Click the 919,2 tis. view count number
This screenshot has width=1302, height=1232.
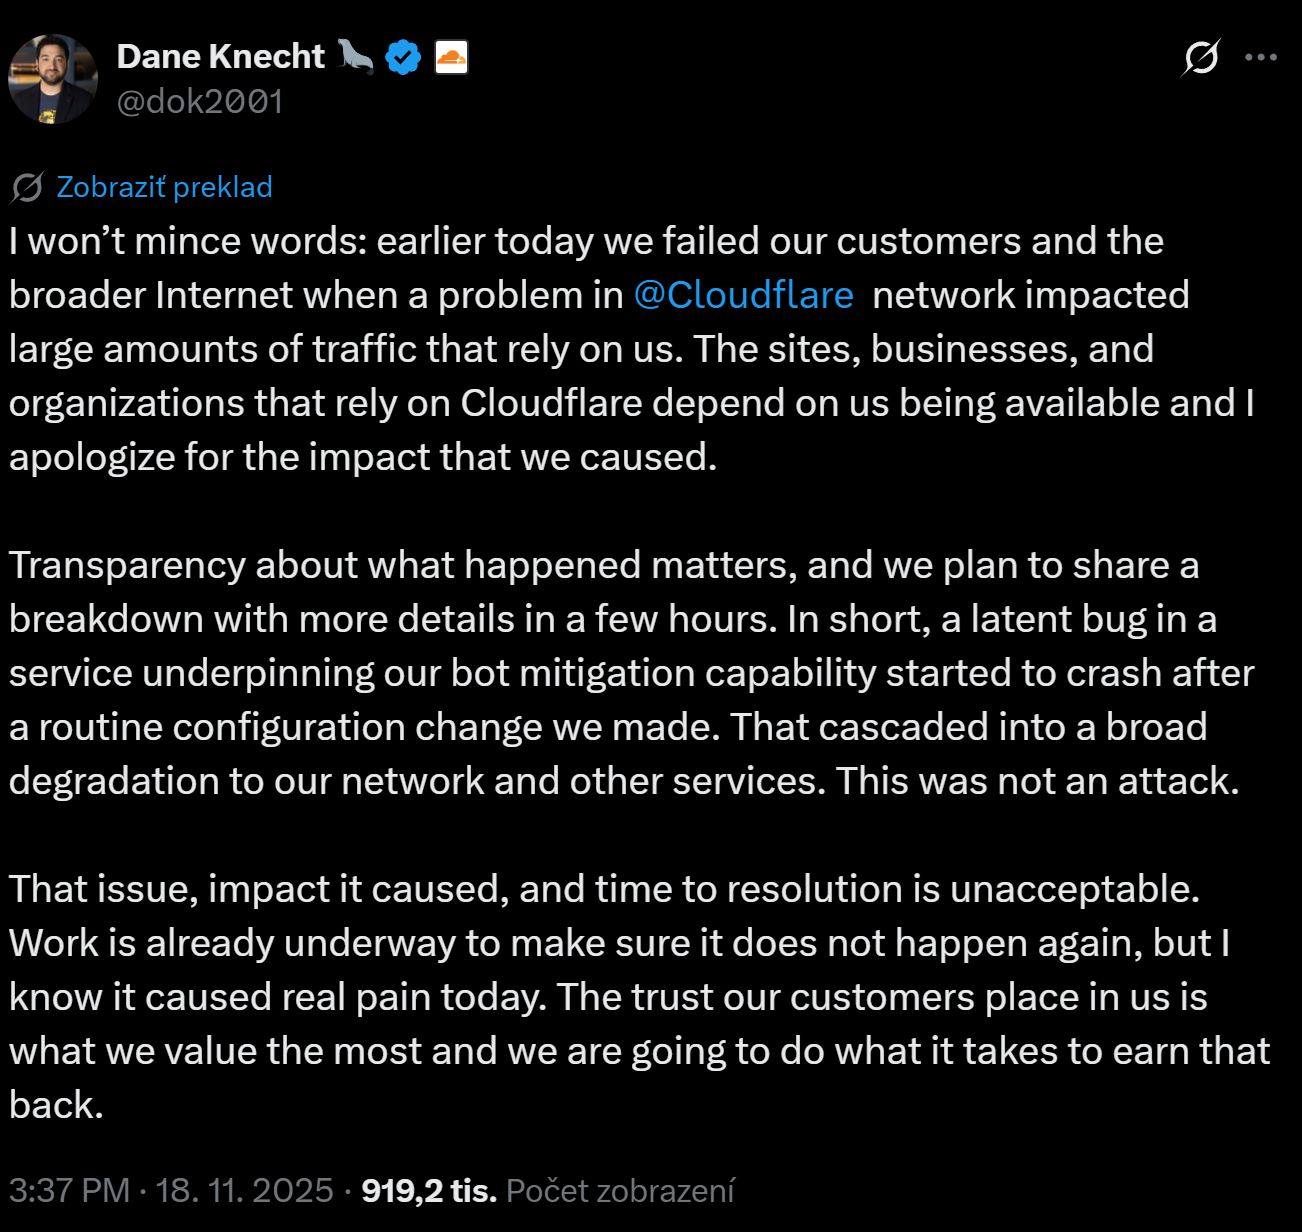coord(429,1190)
